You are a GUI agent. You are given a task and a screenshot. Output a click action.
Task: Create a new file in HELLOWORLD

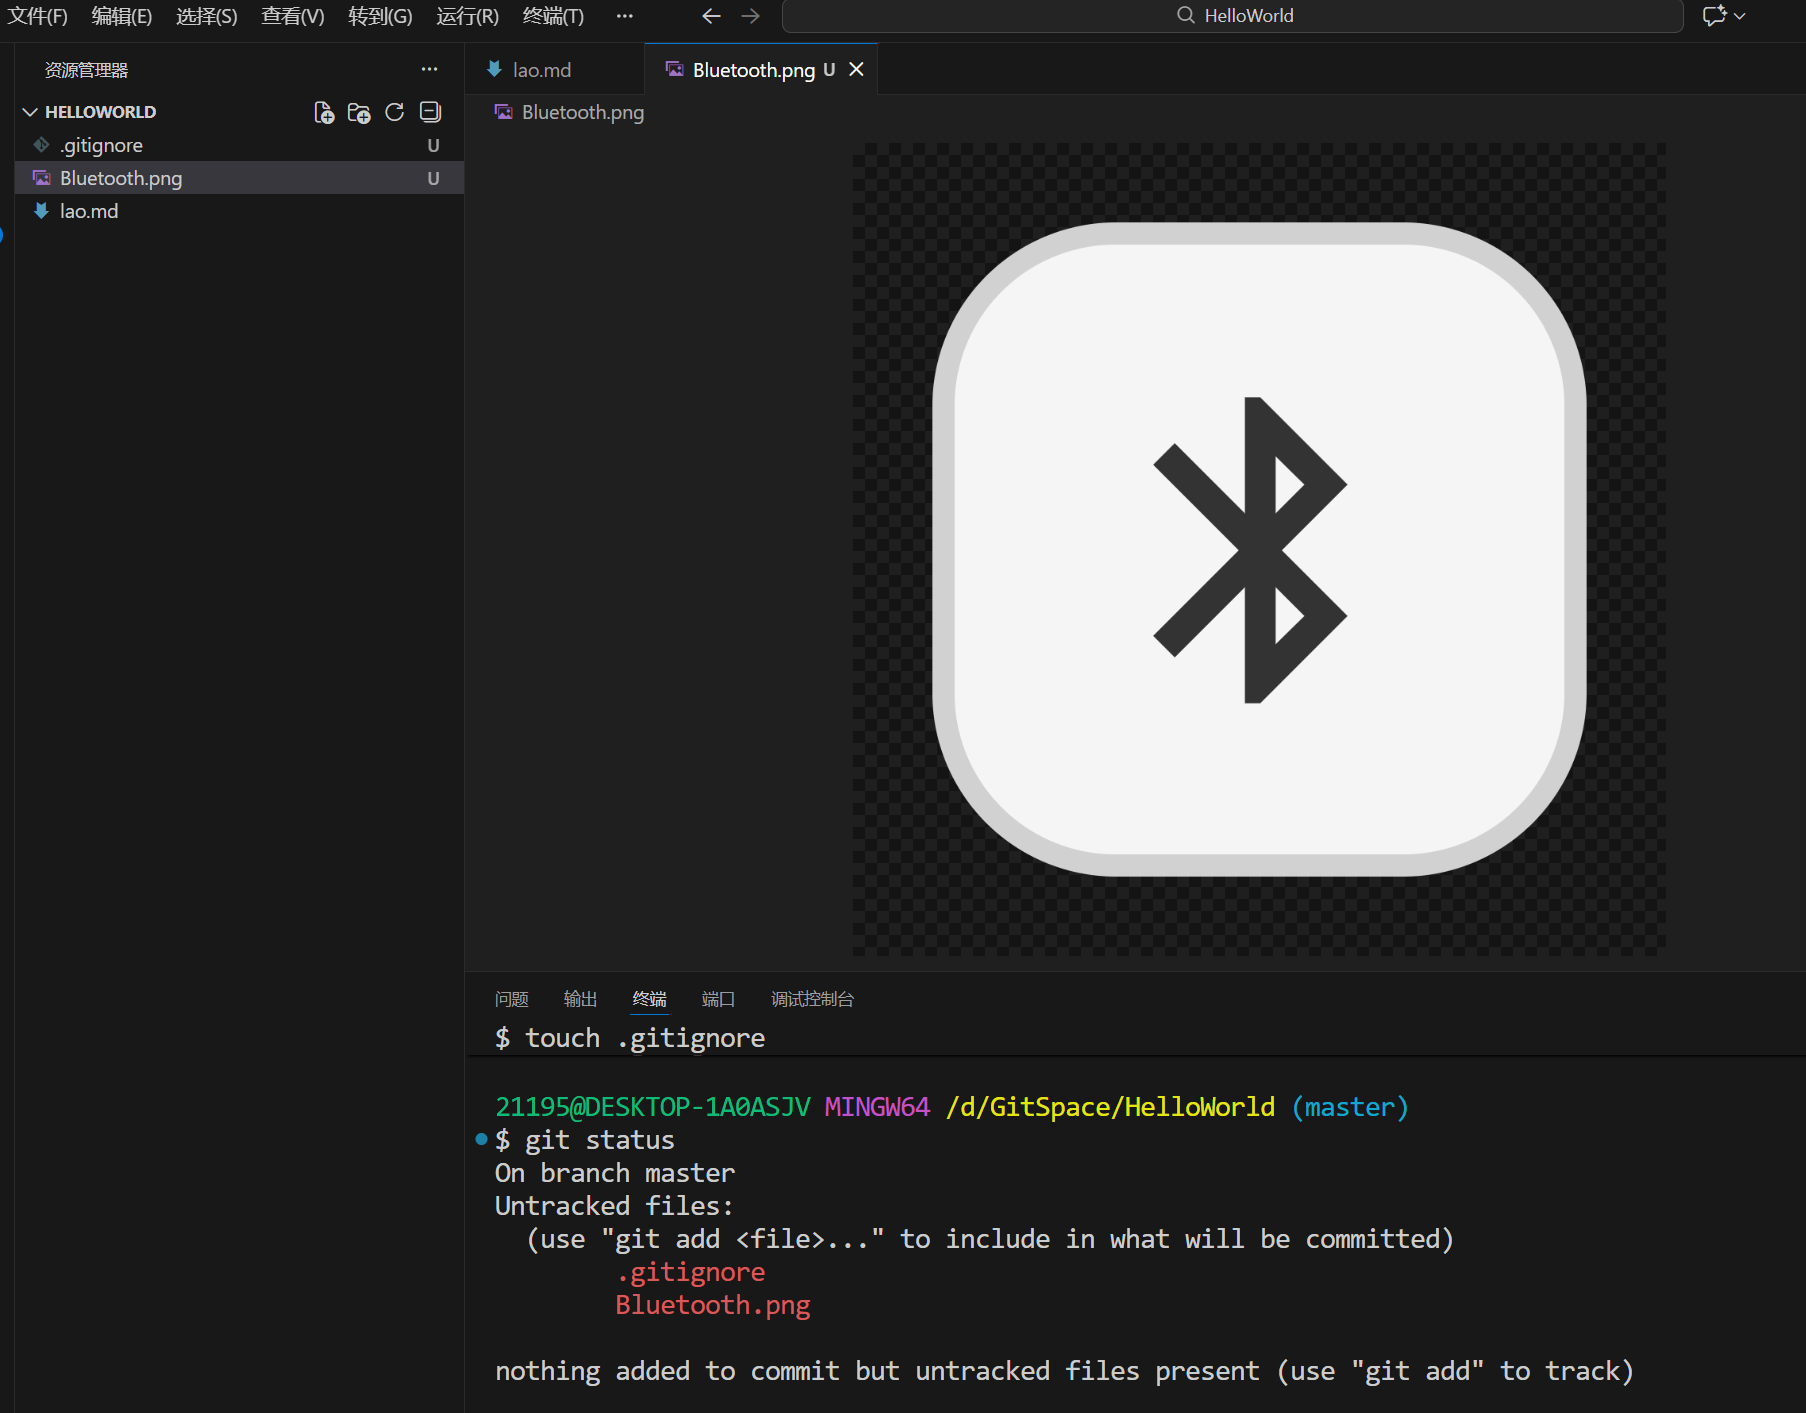click(x=323, y=112)
